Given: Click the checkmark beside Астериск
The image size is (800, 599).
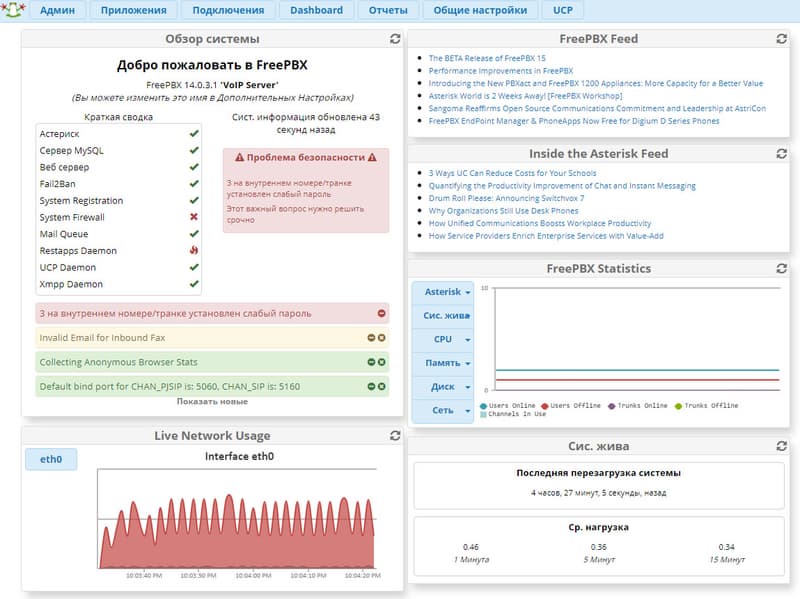Looking at the screenshot, I should coord(194,133).
